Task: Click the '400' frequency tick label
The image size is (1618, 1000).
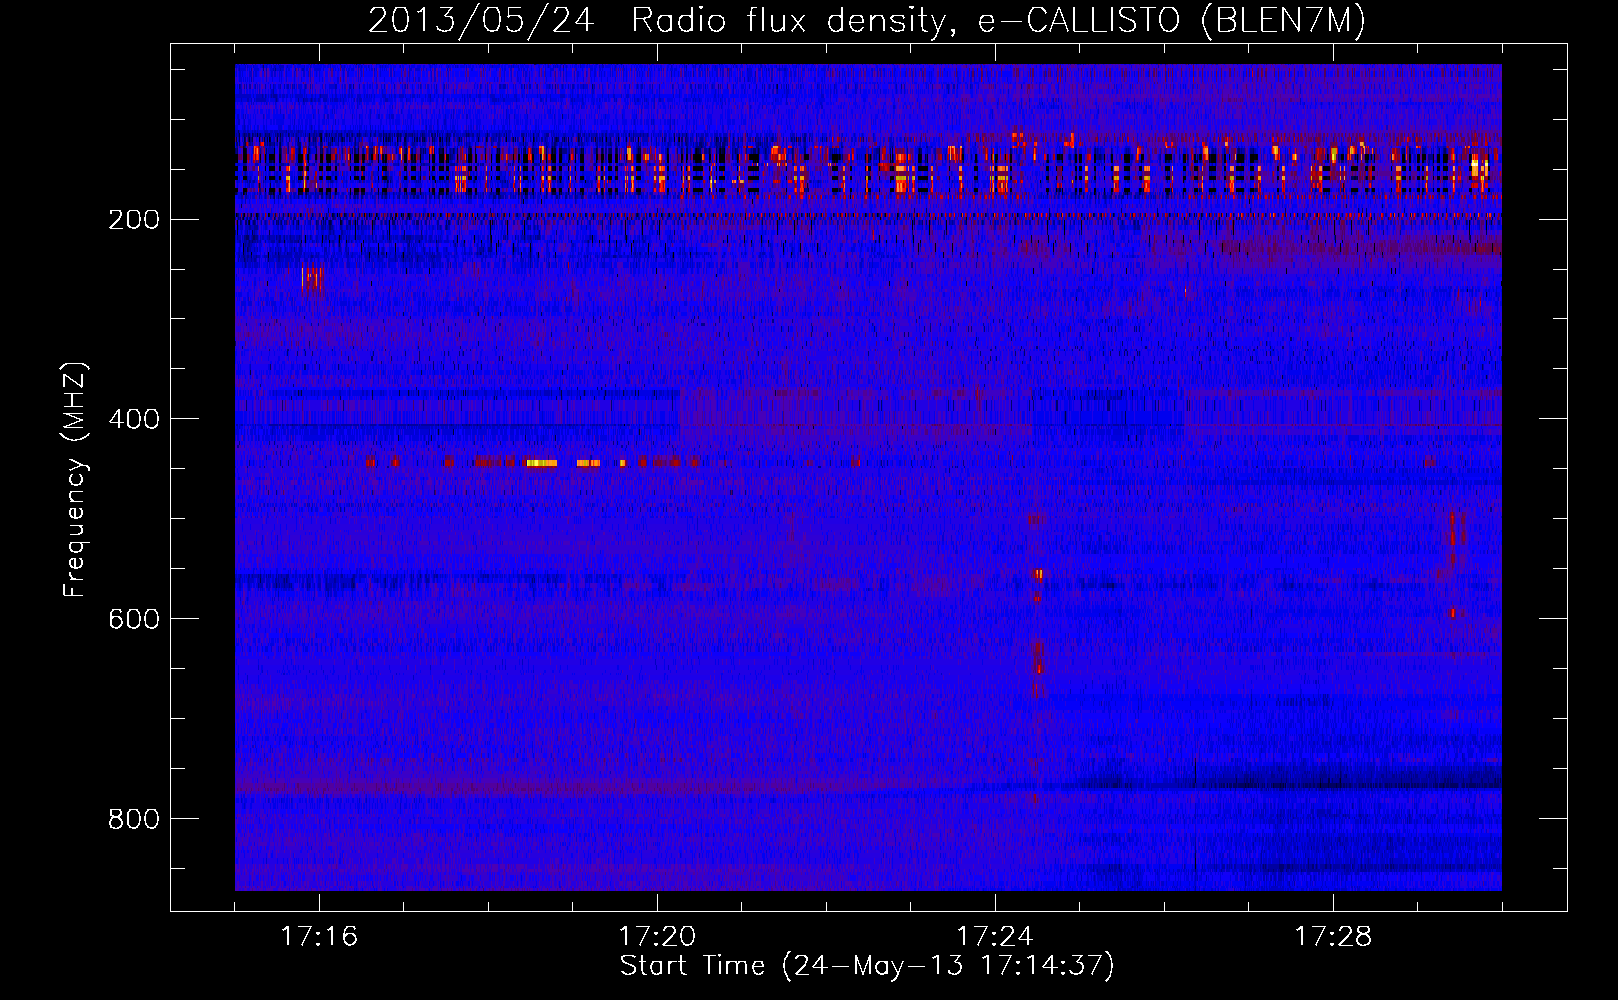Action: pos(133,420)
